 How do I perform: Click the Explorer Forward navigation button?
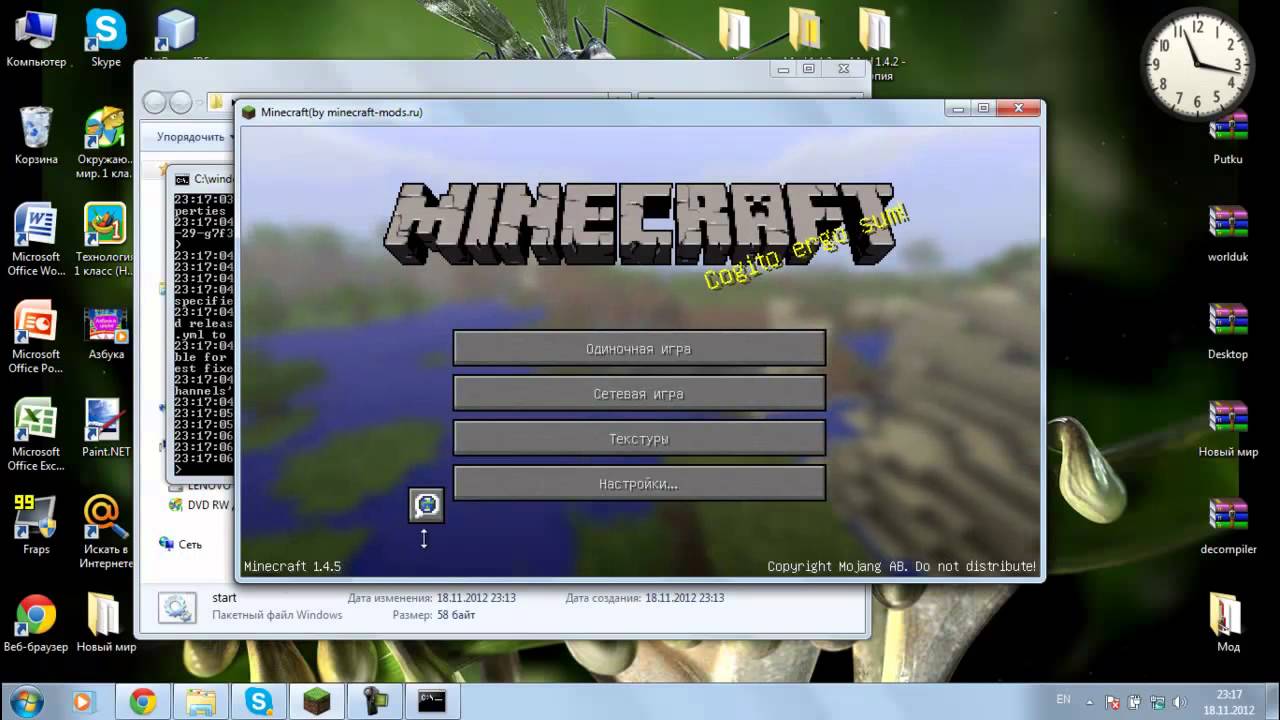point(180,102)
